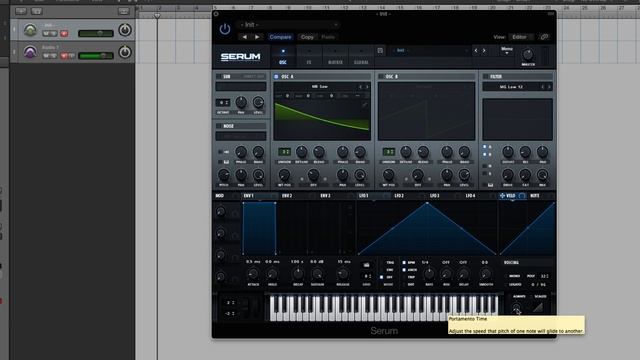Viewport: 640px width, 360px height.
Task: Click the LFO rate knob
Action: tap(429, 274)
